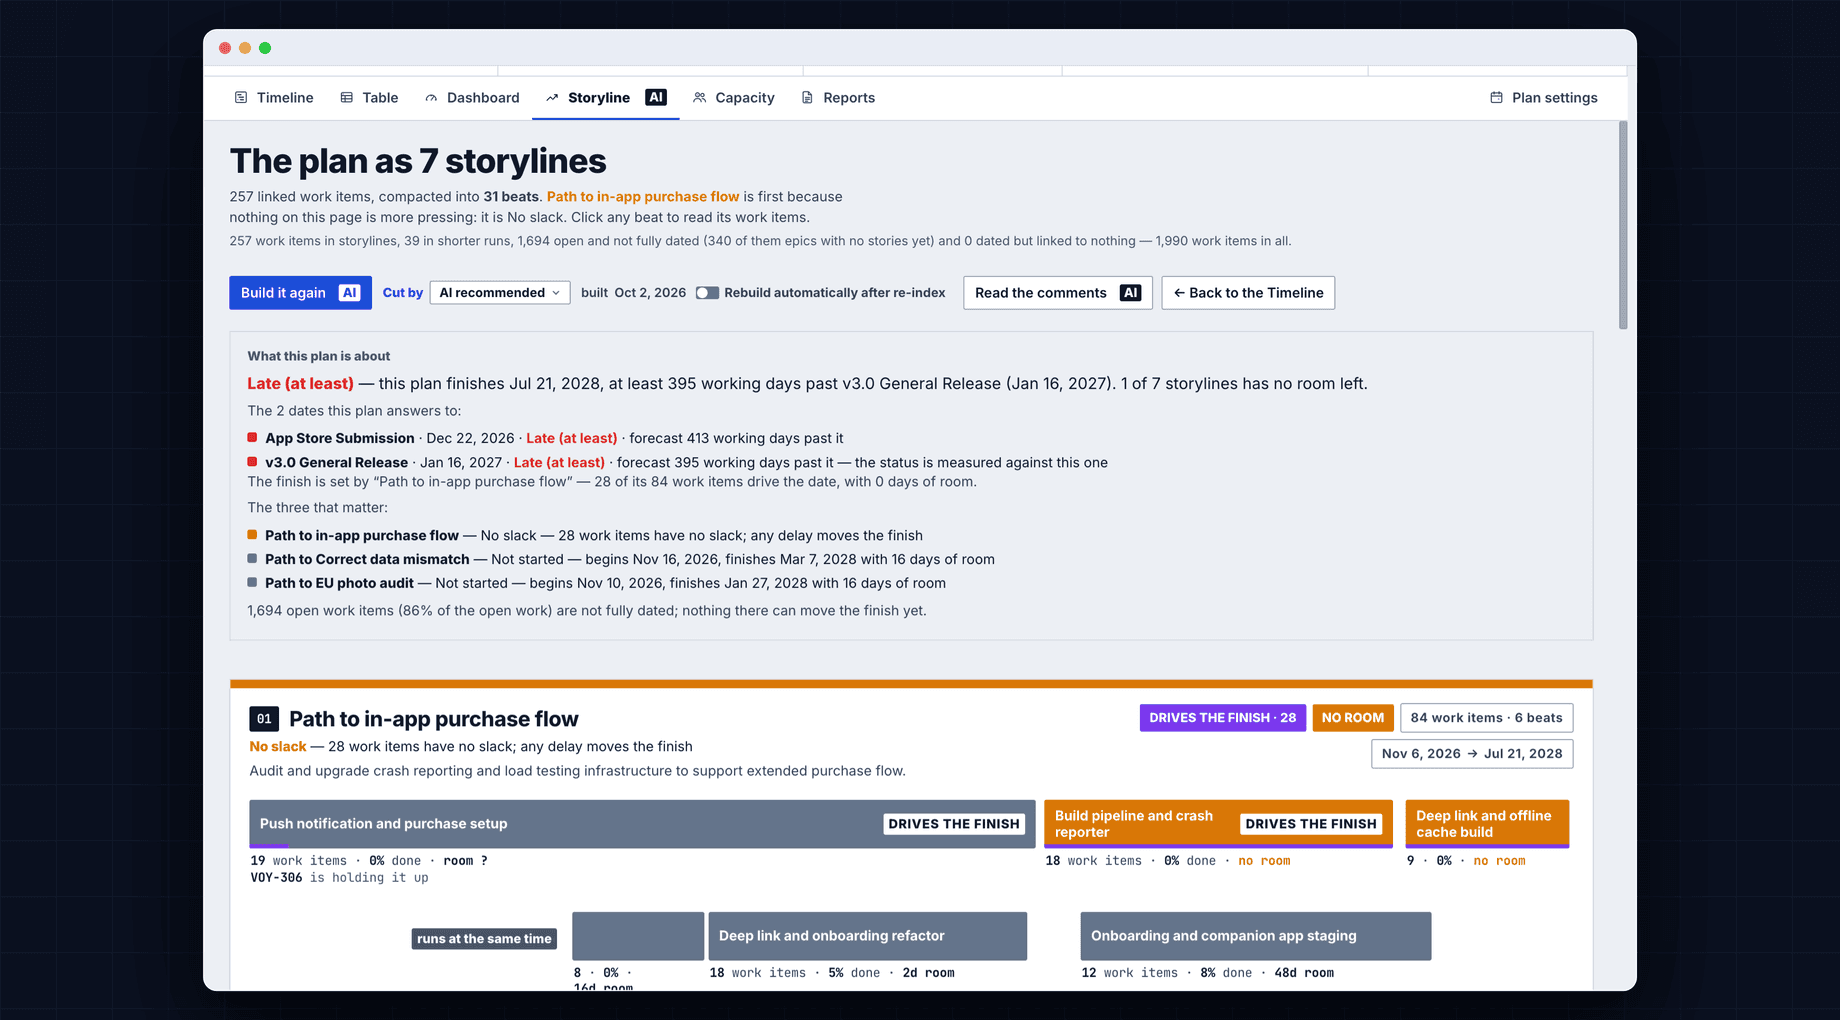The height and width of the screenshot is (1020, 1840).
Task: Open Onboarding and companion app staging beat
Action: point(1256,936)
